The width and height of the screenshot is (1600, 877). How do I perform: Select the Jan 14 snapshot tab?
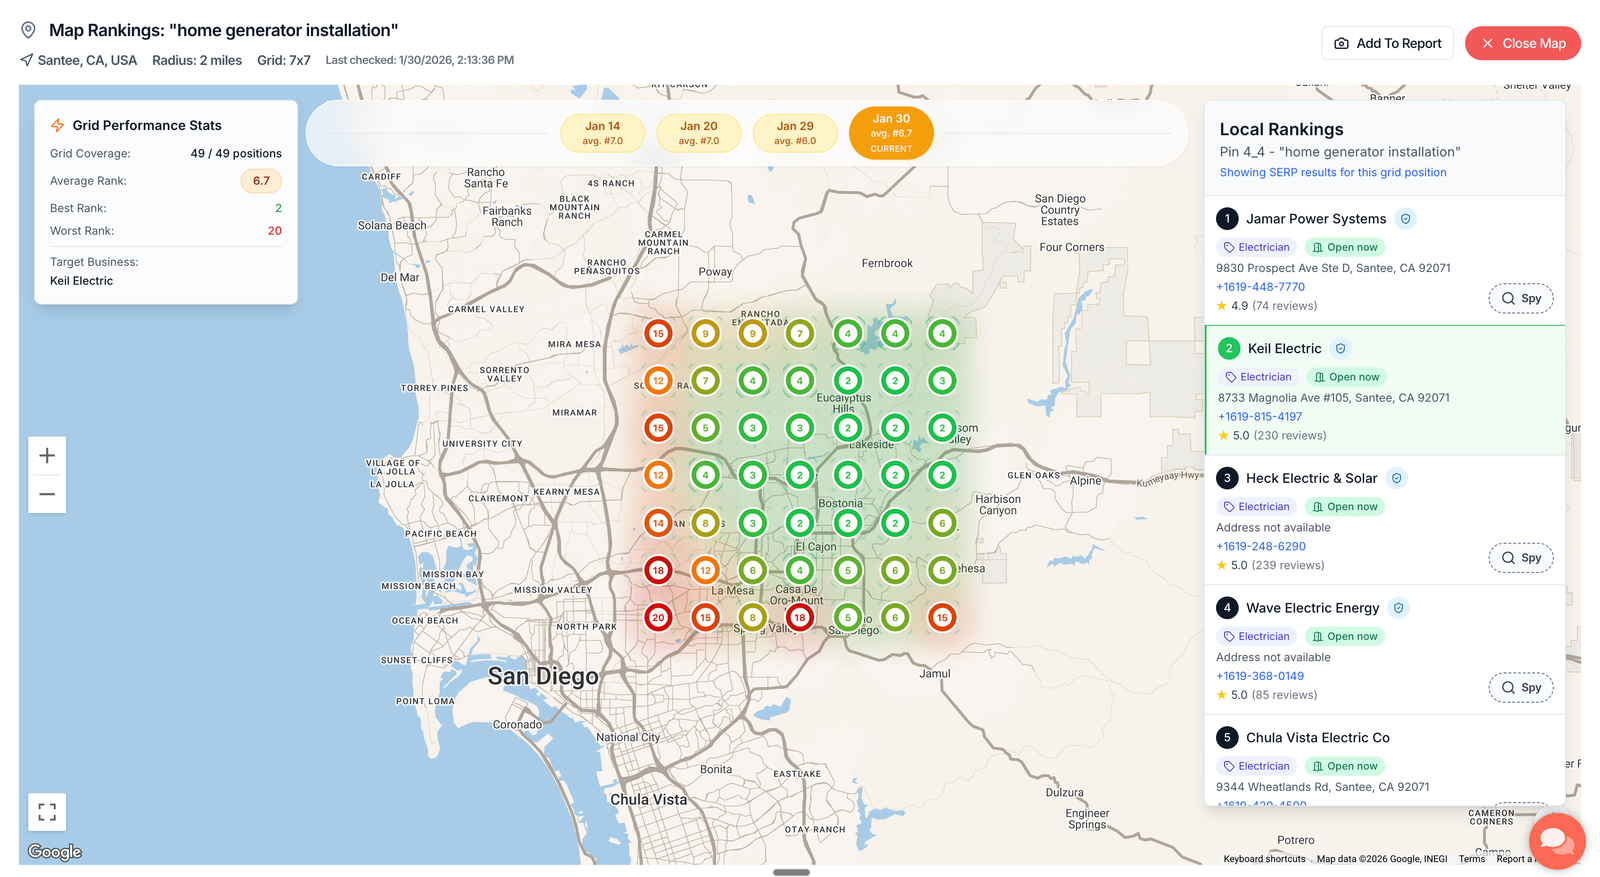click(602, 133)
